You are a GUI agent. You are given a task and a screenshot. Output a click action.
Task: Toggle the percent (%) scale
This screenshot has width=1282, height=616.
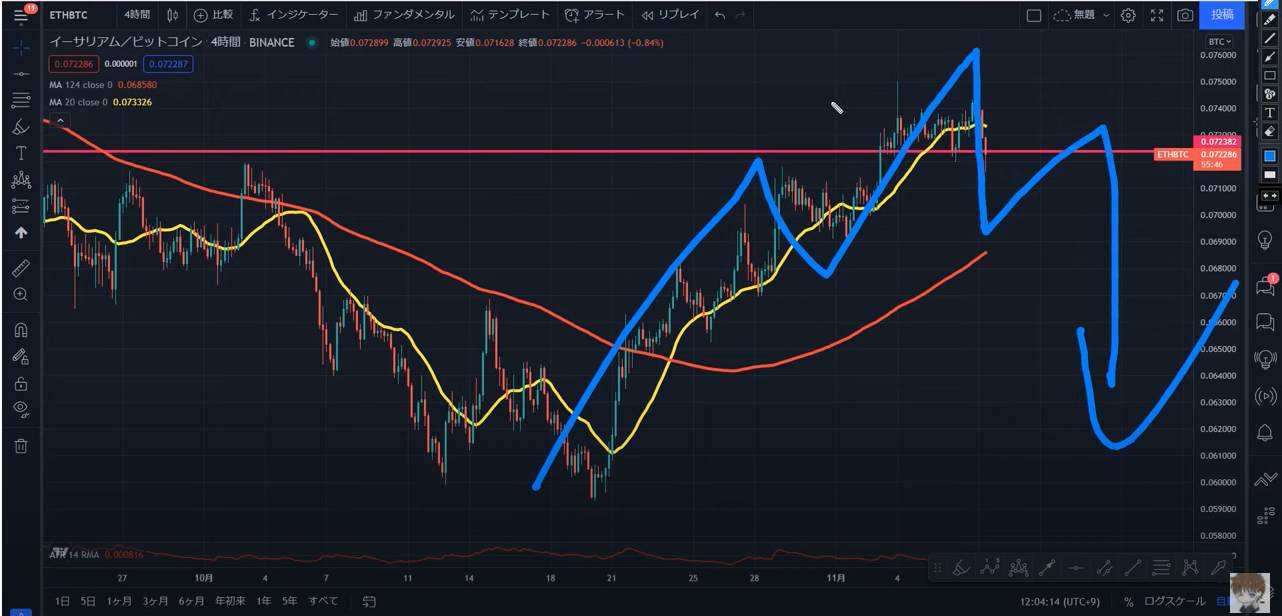point(1128,602)
